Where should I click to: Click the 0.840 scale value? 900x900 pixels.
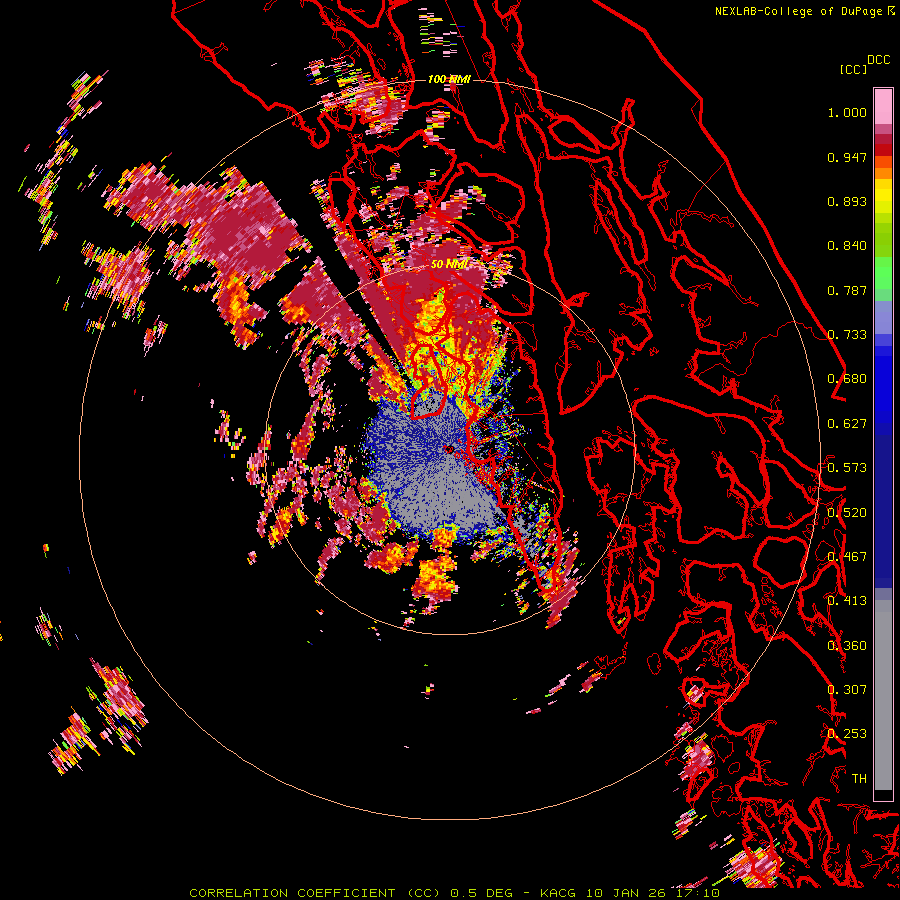point(847,246)
